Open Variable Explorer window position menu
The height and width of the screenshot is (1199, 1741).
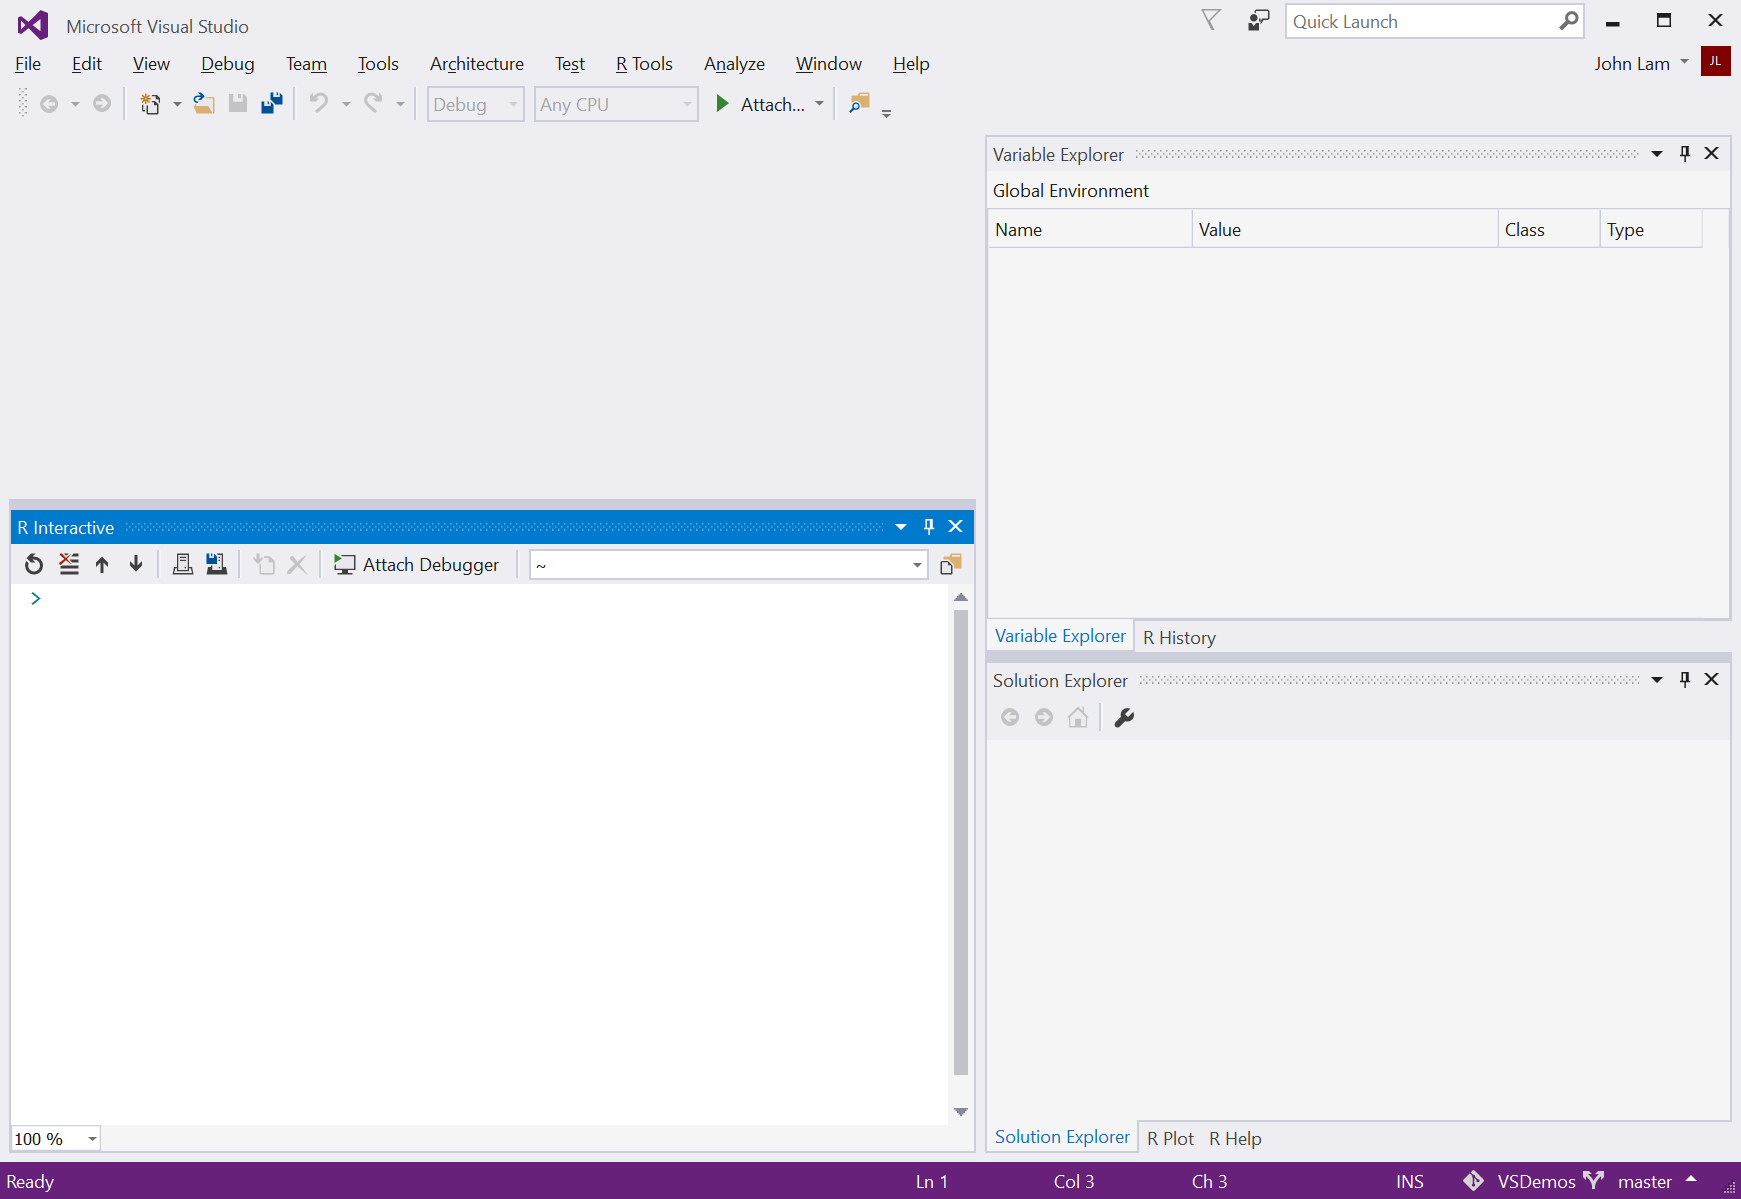1657,154
